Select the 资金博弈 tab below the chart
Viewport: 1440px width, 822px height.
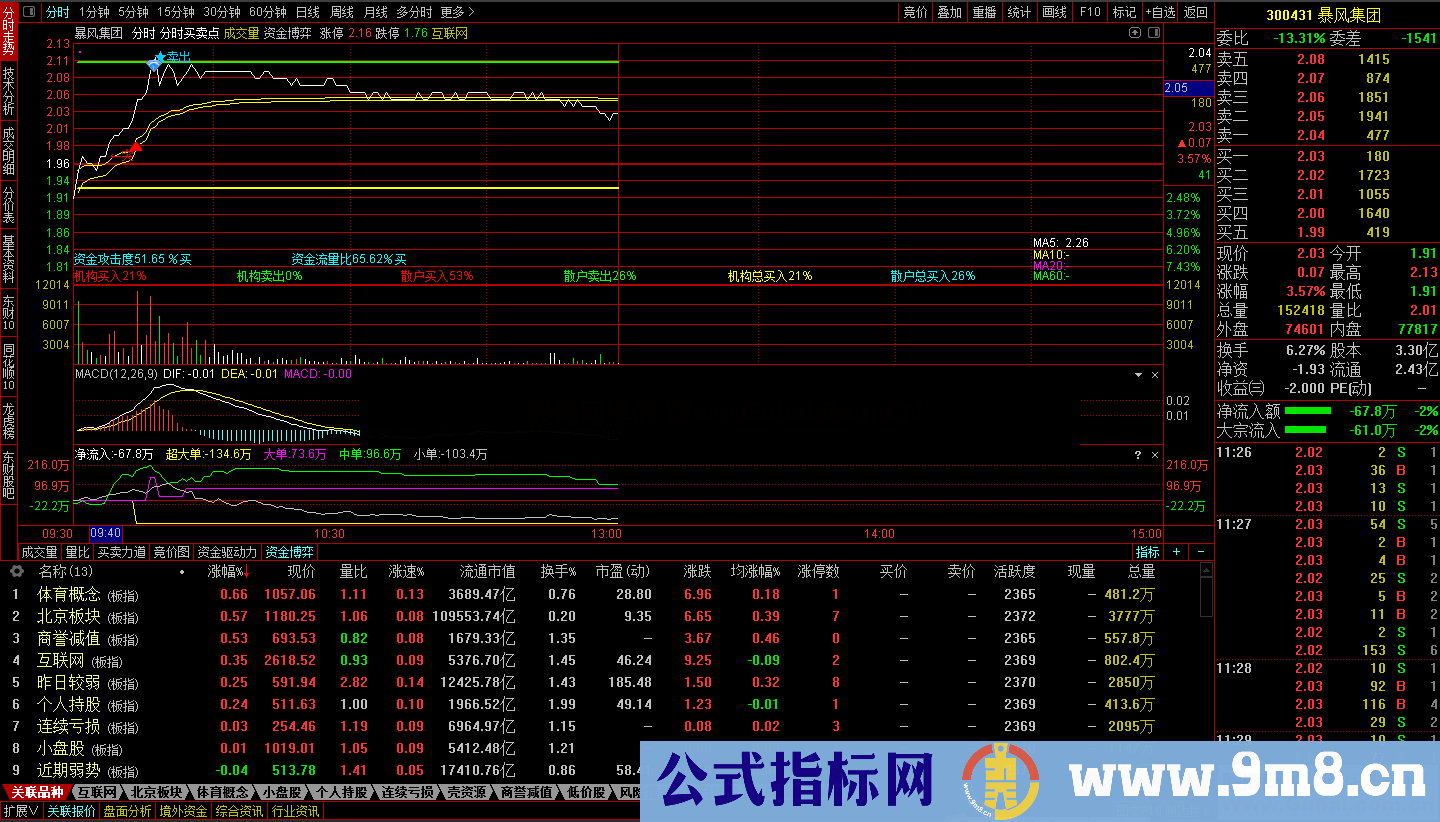(x=289, y=552)
